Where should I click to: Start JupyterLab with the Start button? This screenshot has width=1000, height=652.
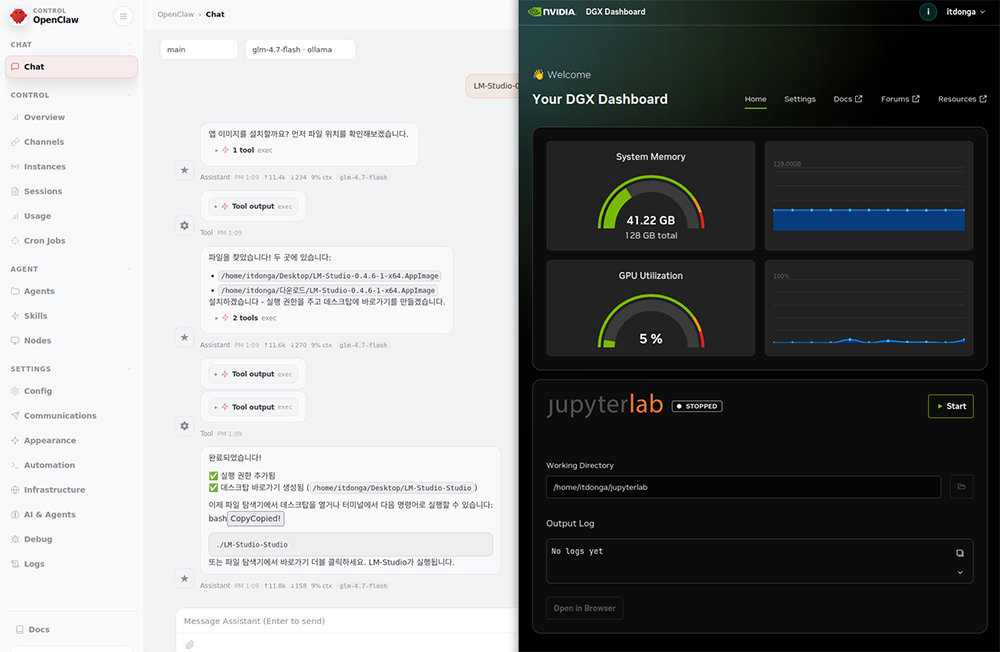coord(950,406)
